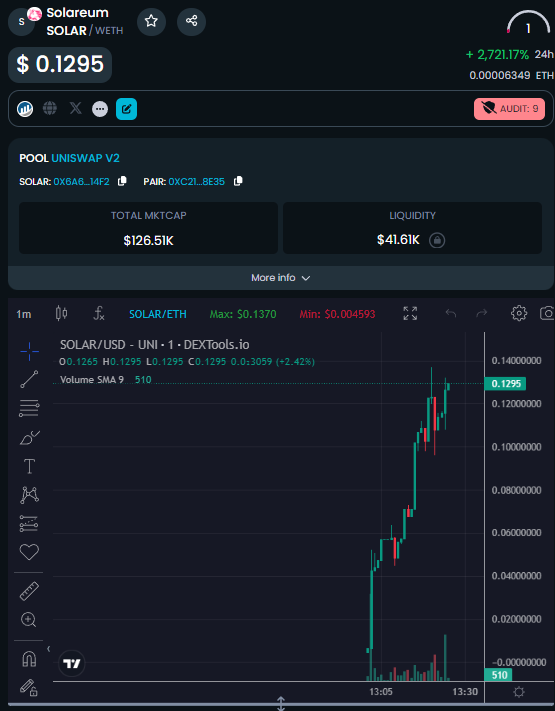
Task: Undo last chart action
Action: (x=451, y=313)
